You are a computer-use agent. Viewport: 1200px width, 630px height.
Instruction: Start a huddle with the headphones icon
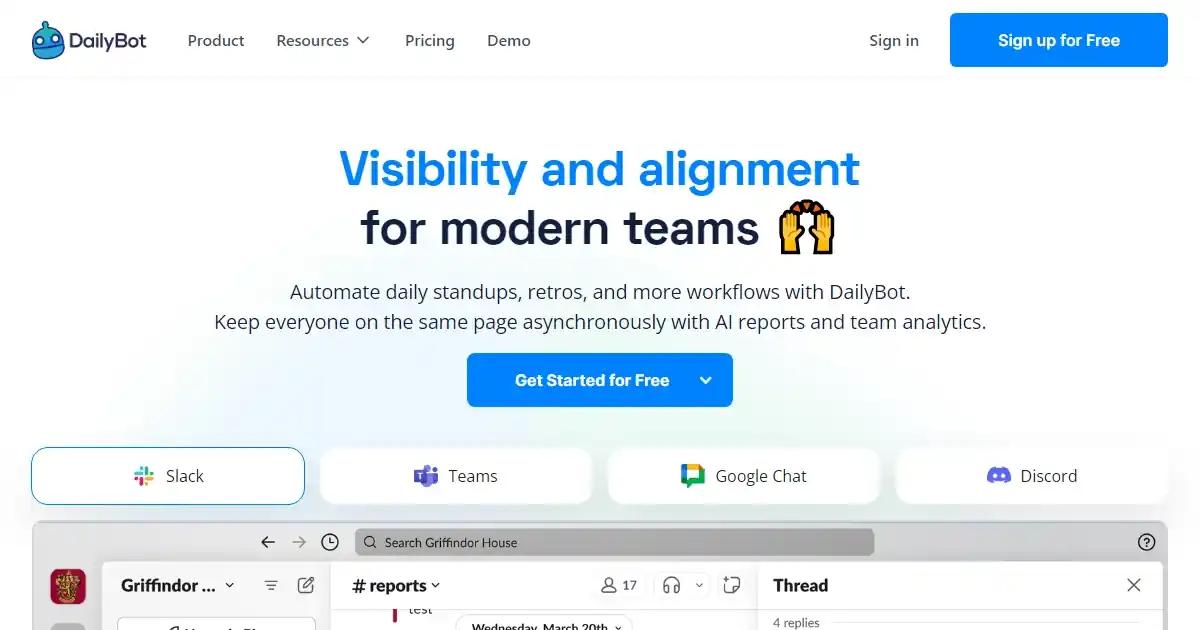point(672,585)
